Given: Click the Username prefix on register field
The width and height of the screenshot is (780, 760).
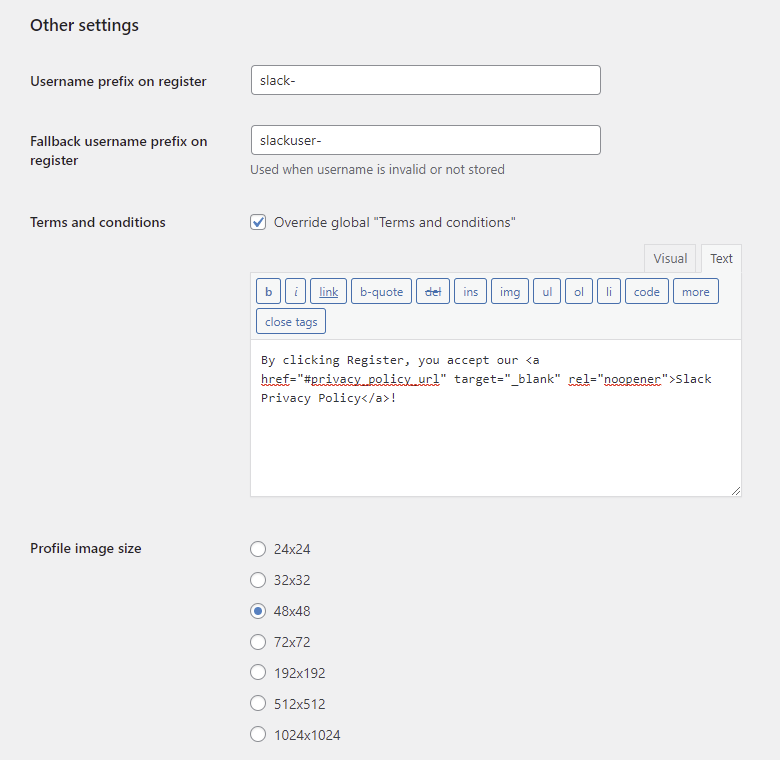Looking at the screenshot, I should [x=425, y=80].
